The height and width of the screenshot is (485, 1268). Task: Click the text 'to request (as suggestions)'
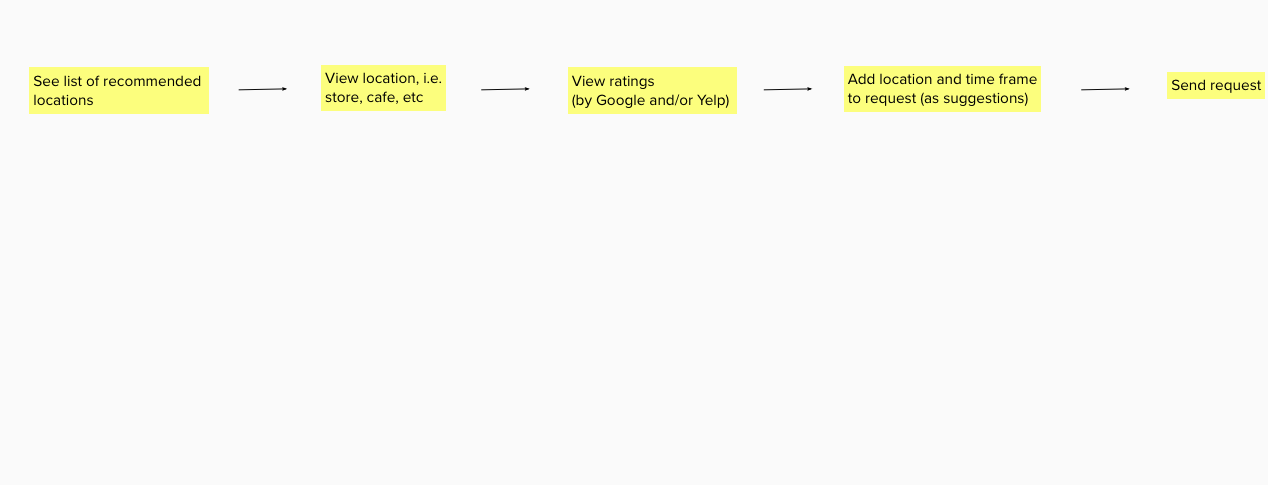[x=938, y=98]
